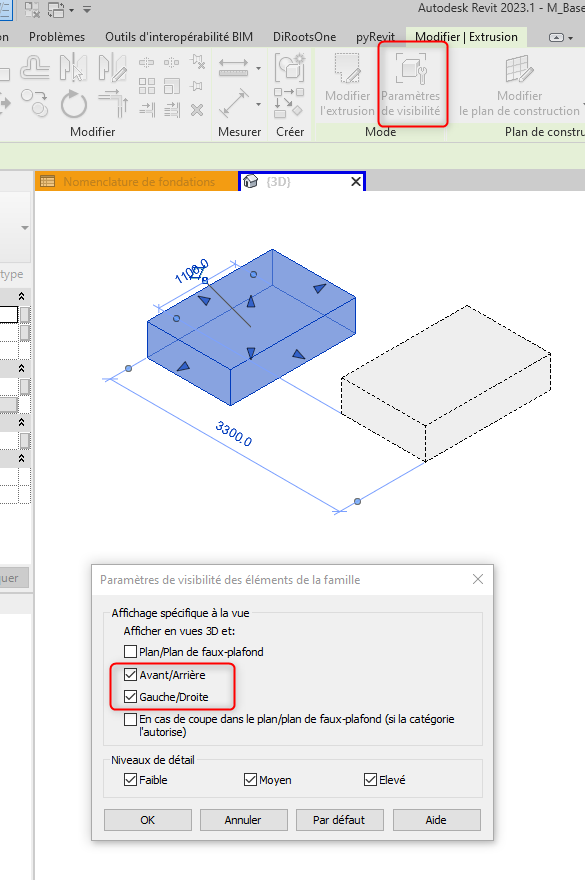Select the Array tool
The image size is (585, 880).
pos(147,86)
